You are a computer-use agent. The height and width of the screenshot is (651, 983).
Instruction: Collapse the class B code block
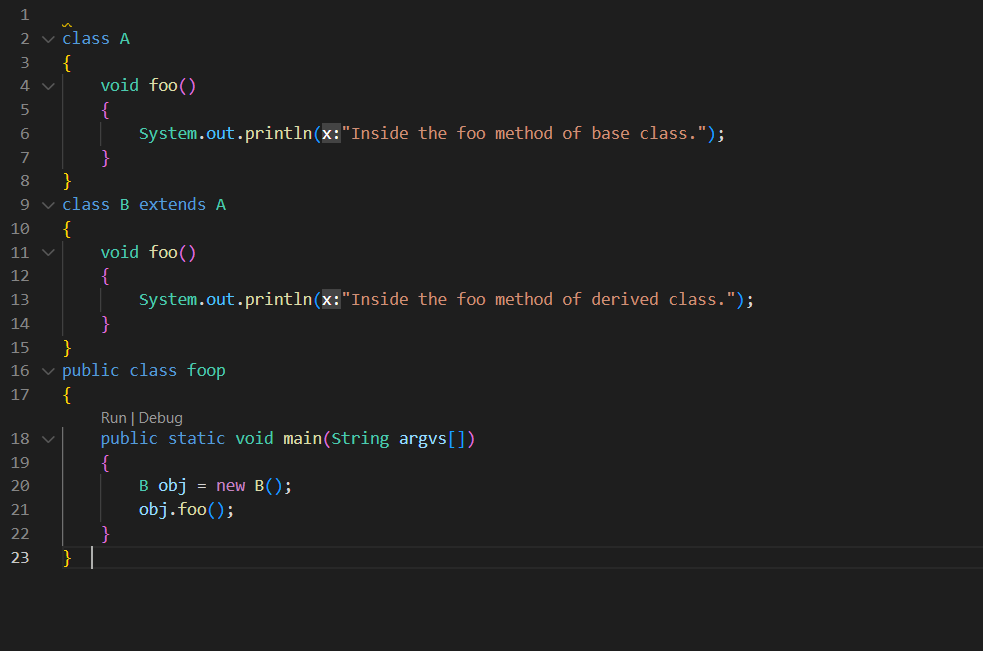tap(47, 204)
